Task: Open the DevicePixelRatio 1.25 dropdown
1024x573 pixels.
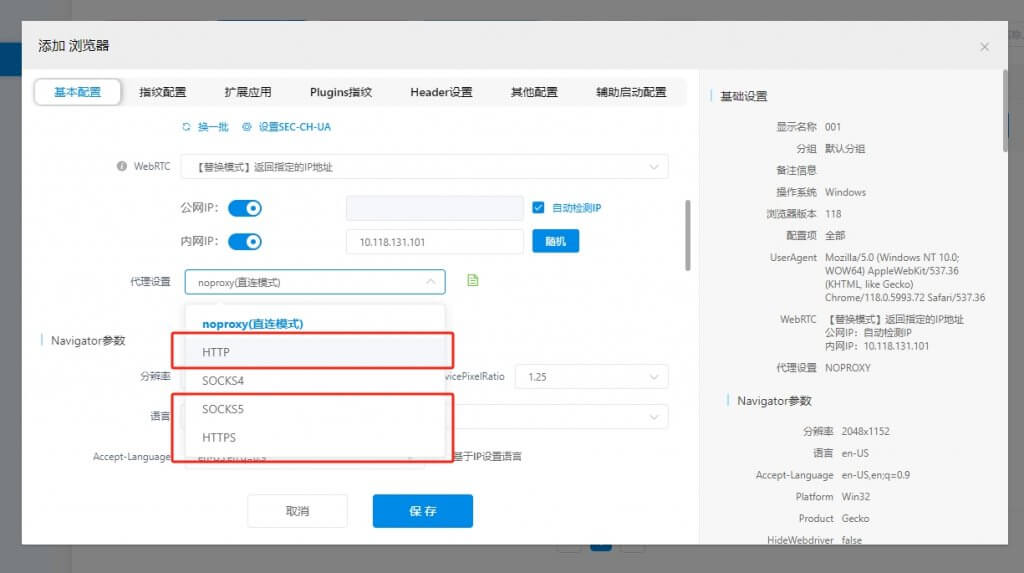Action: 592,377
